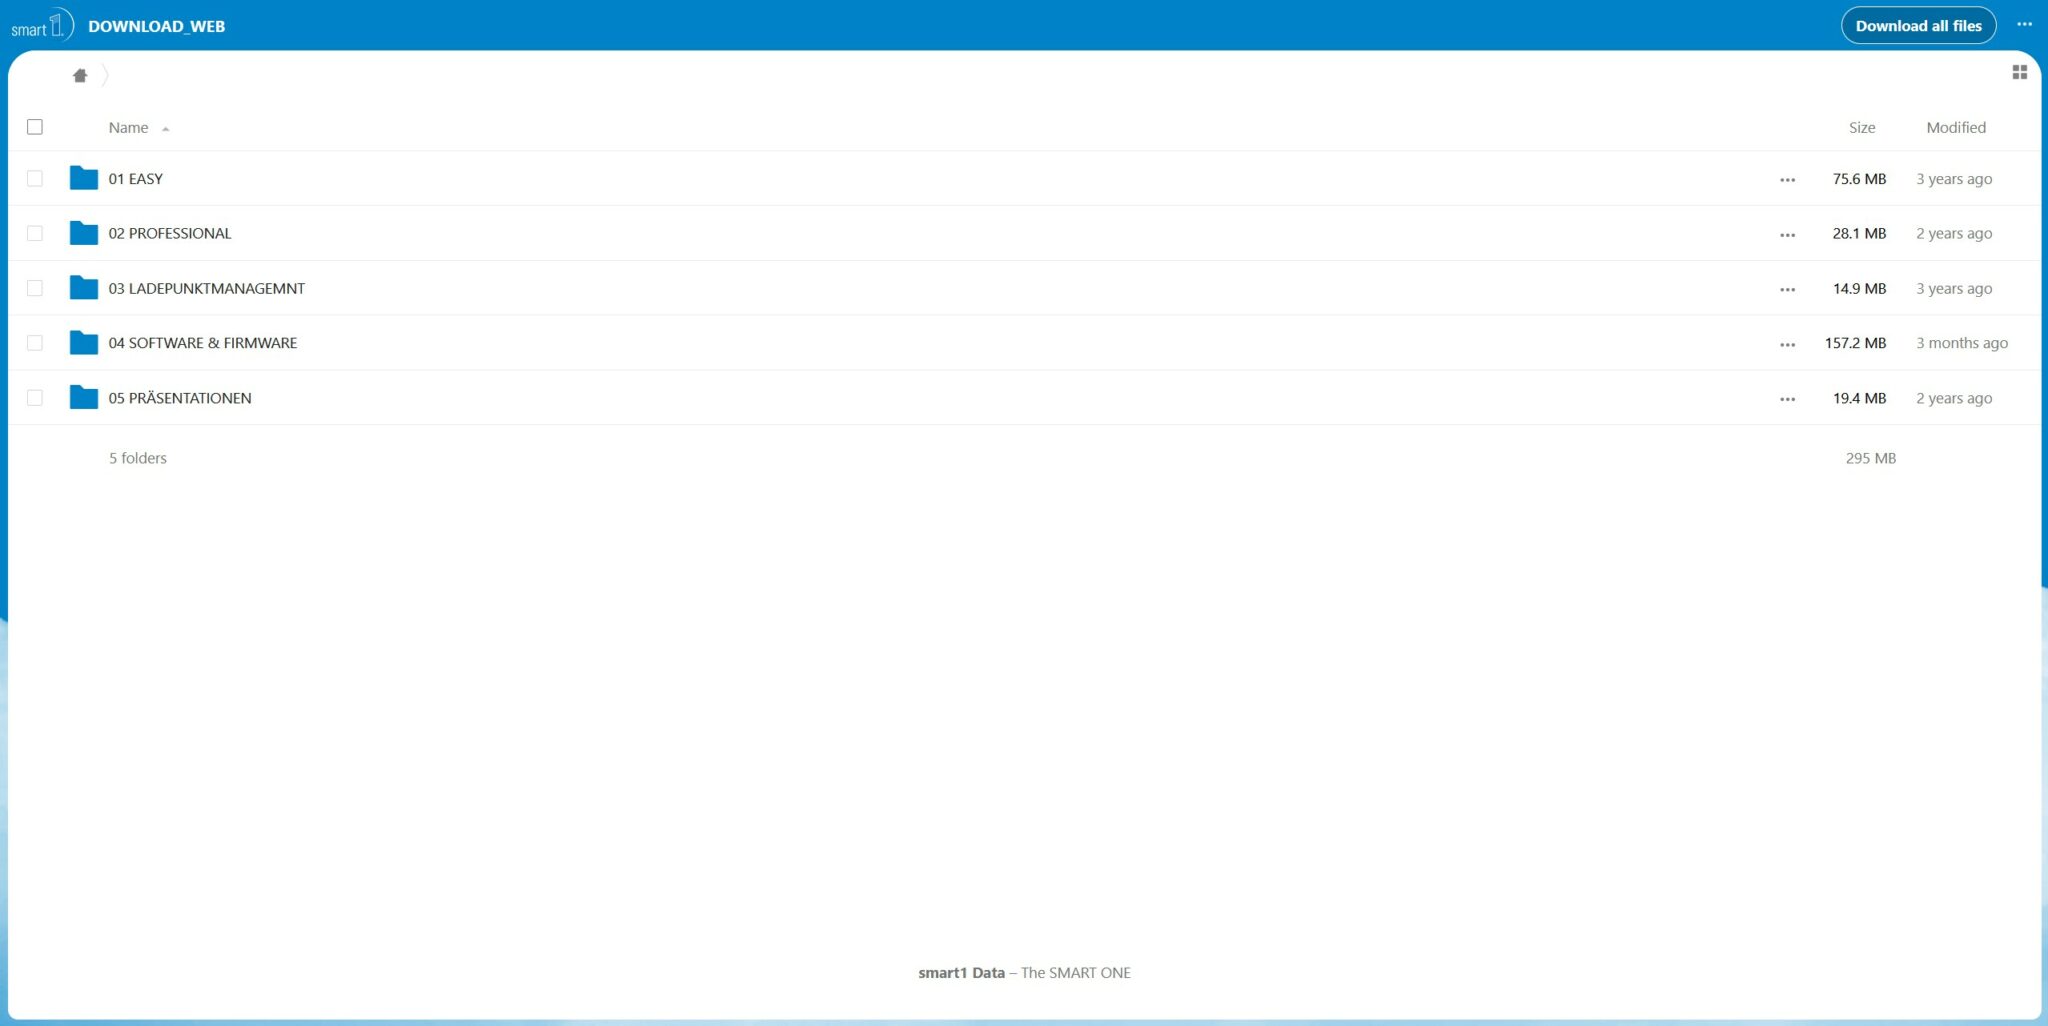Viewport: 2048px width, 1026px height.
Task: Open actions menu for 05 PRÄSENTATIONEN
Action: click(x=1787, y=399)
